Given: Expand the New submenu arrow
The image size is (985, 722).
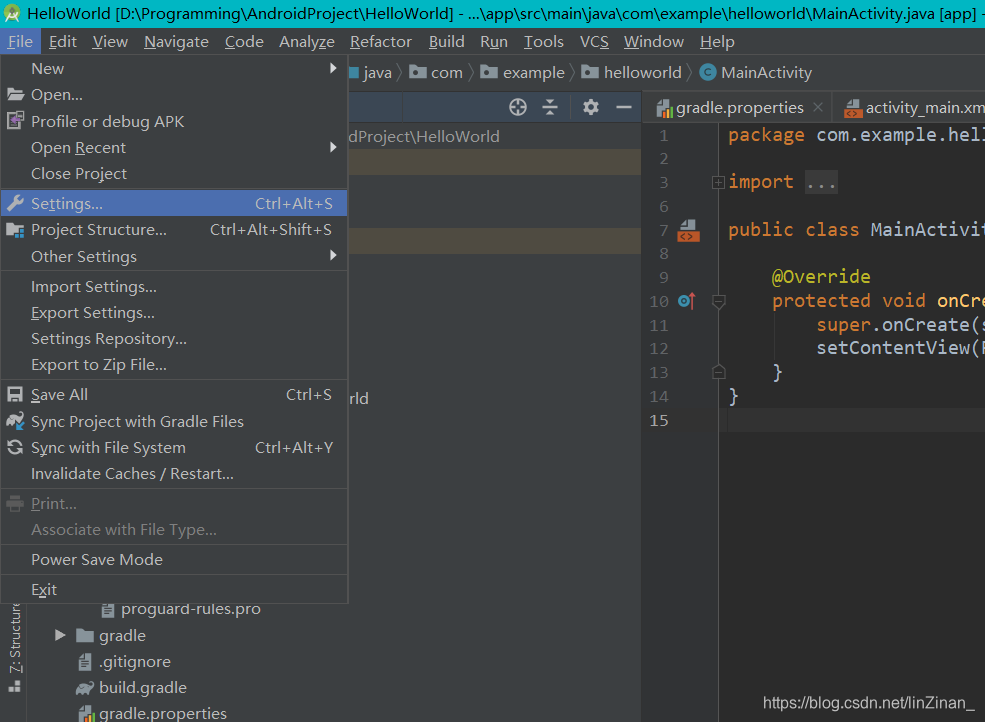Looking at the screenshot, I should click(333, 68).
